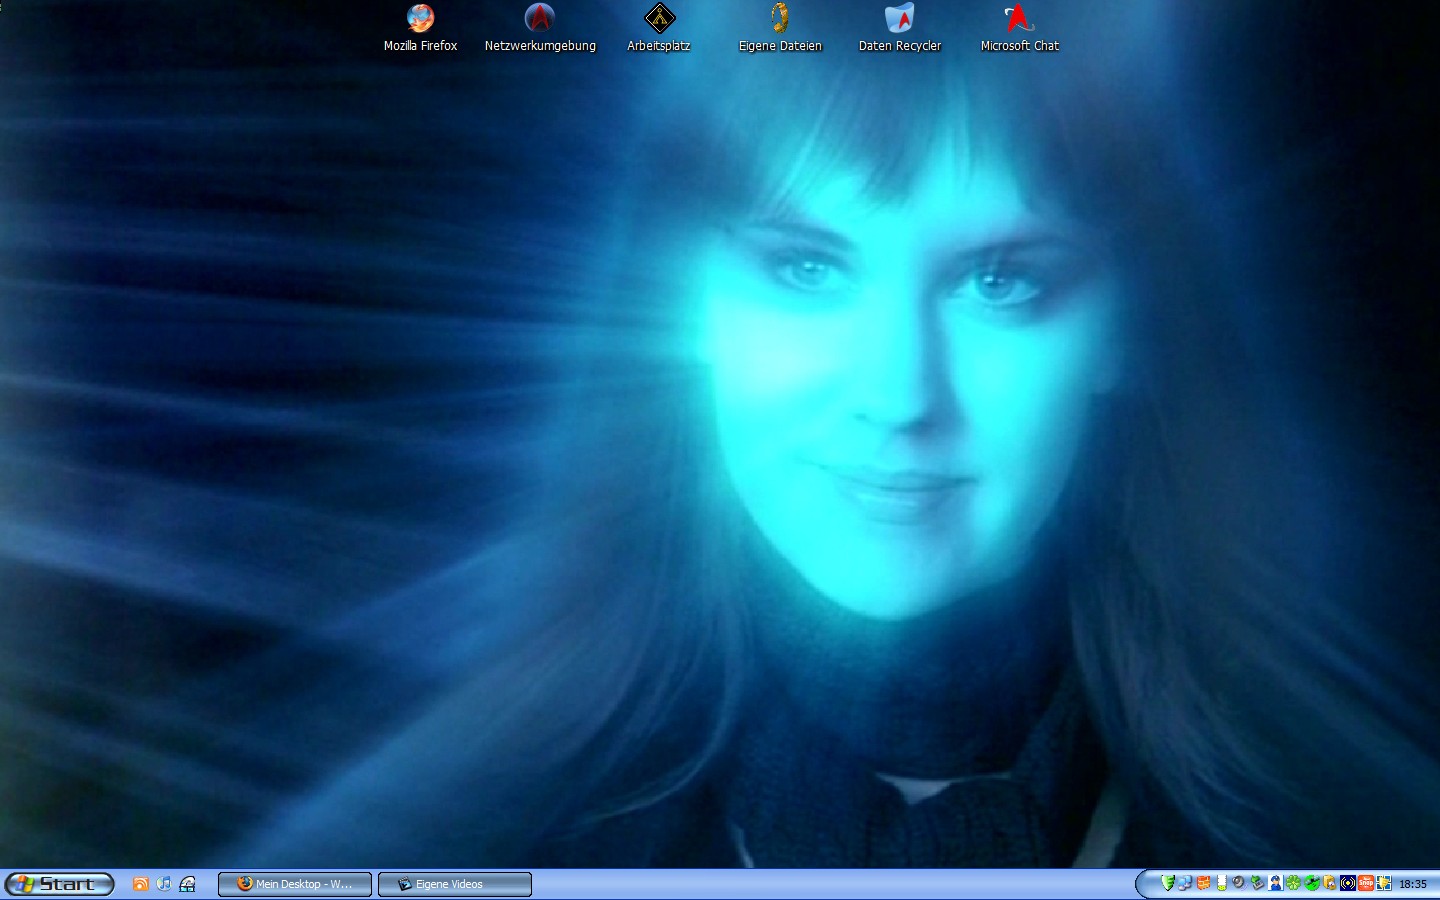Click the Start button
The image size is (1440, 900).
[59, 884]
